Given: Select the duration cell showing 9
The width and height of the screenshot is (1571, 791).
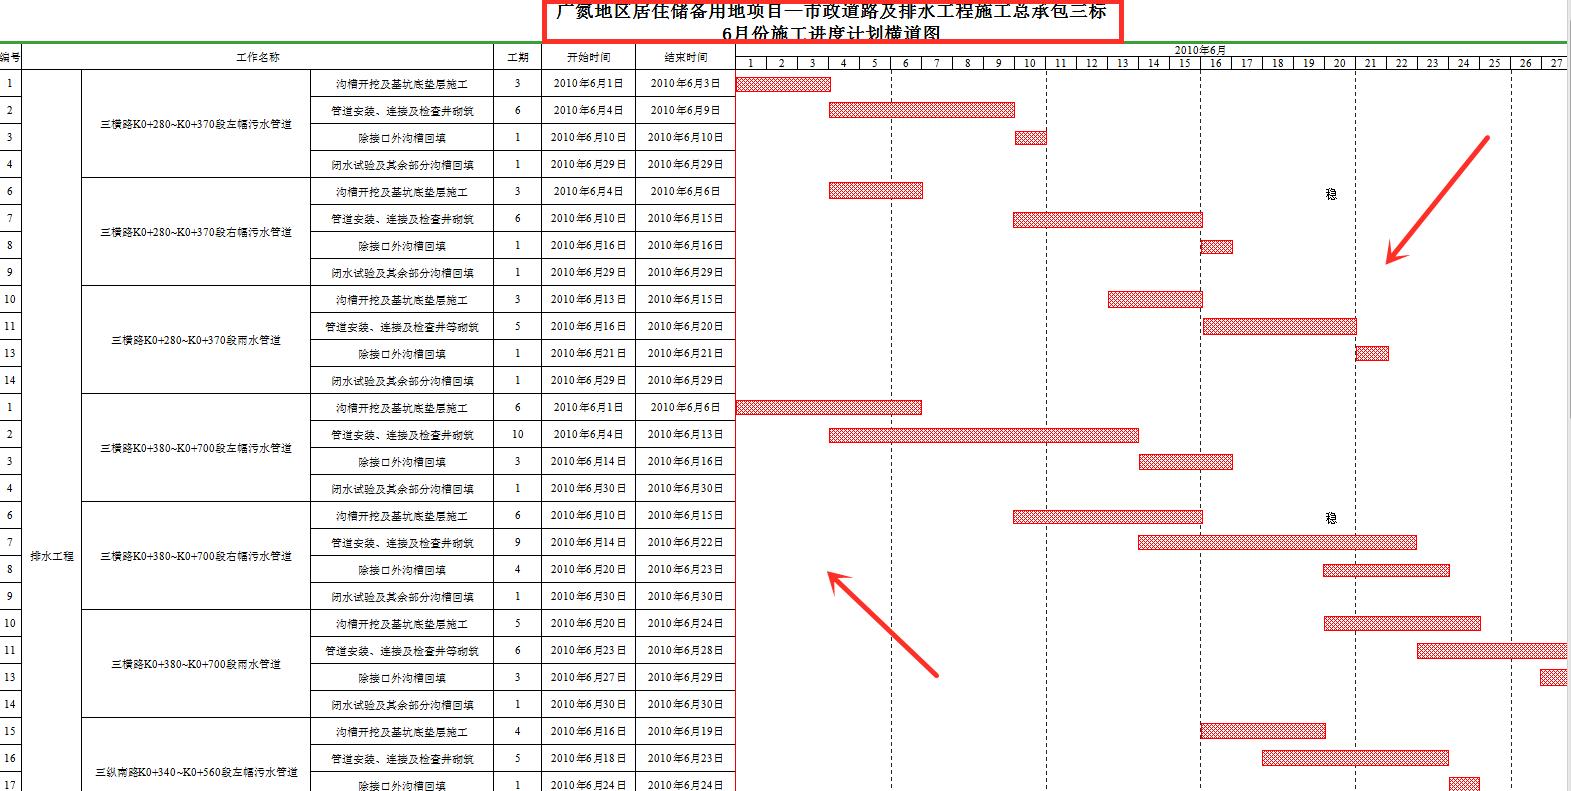Looking at the screenshot, I should pyautogui.click(x=518, y=543).
